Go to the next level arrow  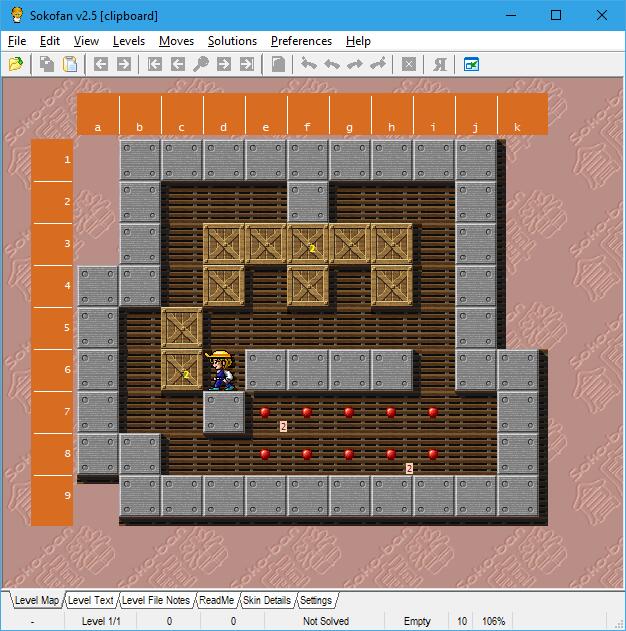pos(124,64)
